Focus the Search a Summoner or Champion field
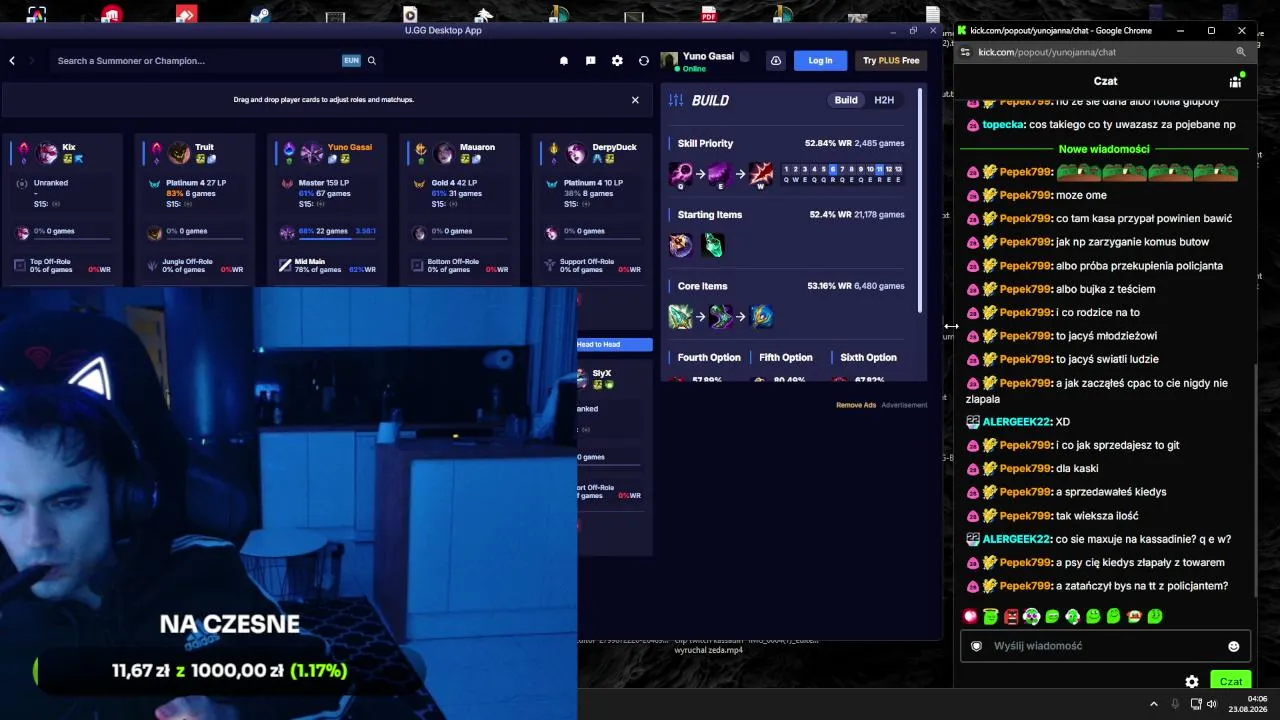This screenshot has width=1280, height=720. pyautogui.click(x=197, y=61)
